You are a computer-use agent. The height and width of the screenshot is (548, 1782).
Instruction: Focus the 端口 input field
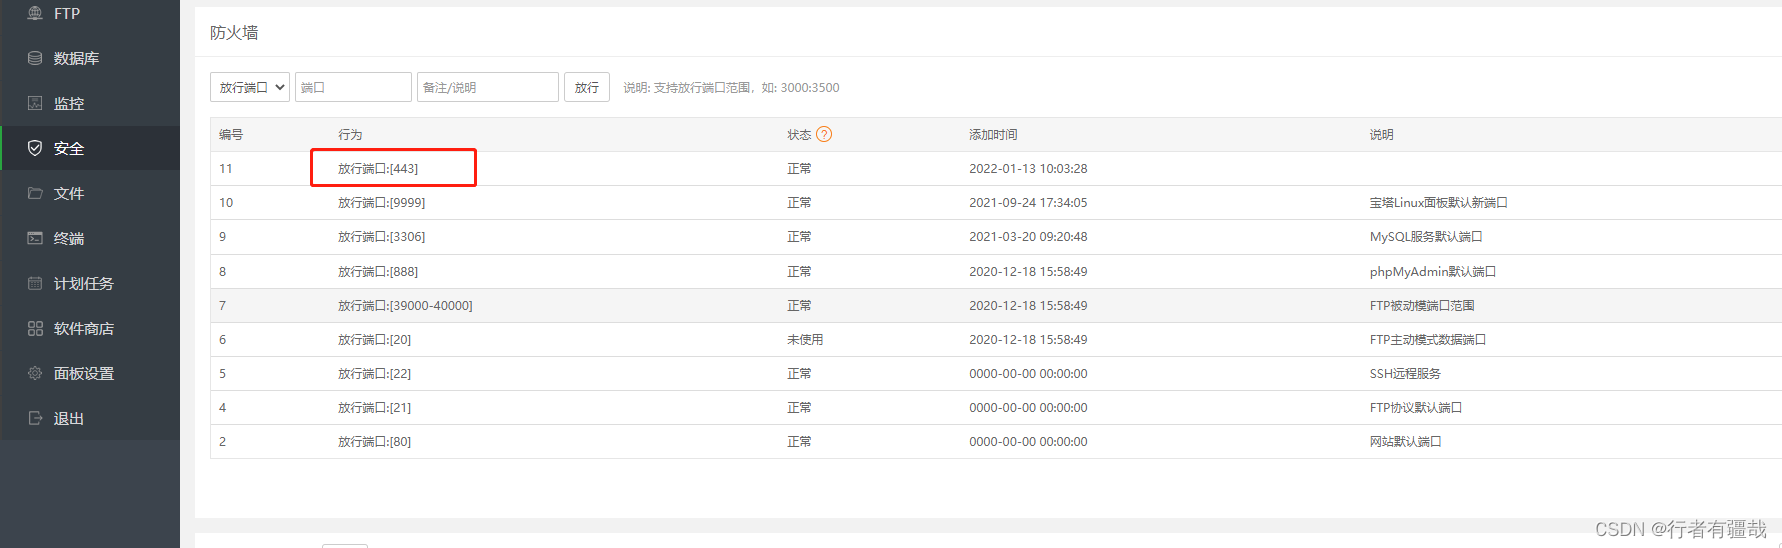tap(353, 87)
